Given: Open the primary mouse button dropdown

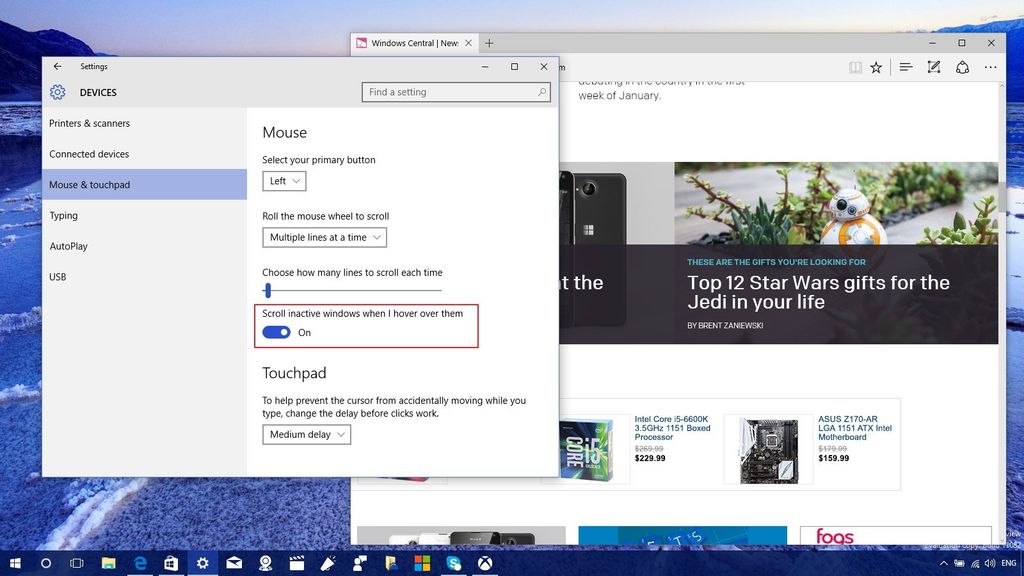Looking at the screenshot, I should click(283, 181).
